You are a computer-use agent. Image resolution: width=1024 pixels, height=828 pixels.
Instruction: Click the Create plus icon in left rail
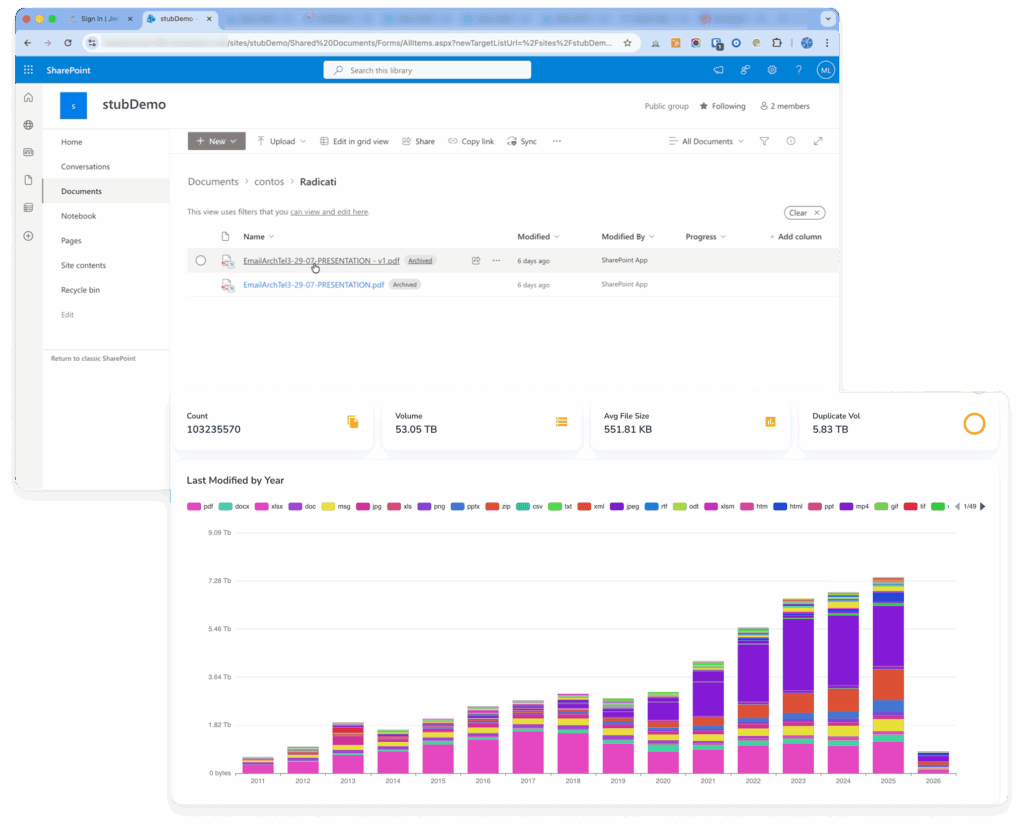click(x=28, y=236)
